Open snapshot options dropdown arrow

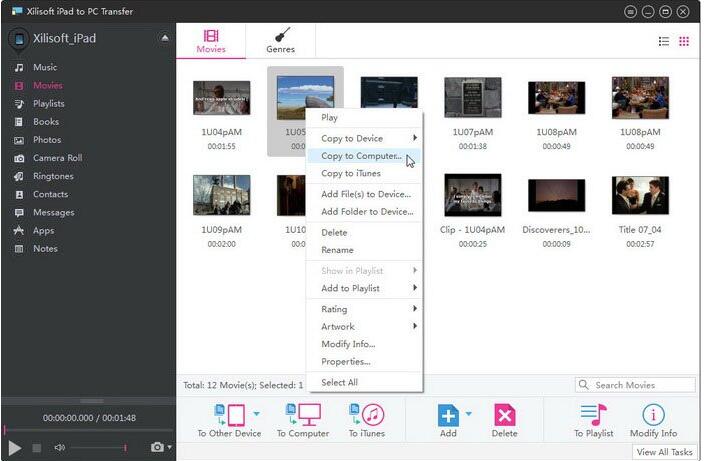pyautogui.click(x=170, y=447)
